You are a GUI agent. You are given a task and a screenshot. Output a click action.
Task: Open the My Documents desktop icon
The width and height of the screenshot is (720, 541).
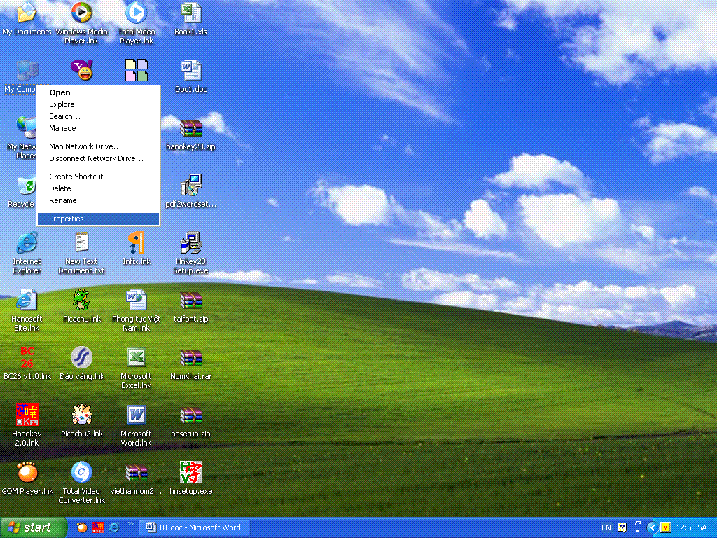coord(27,13)
